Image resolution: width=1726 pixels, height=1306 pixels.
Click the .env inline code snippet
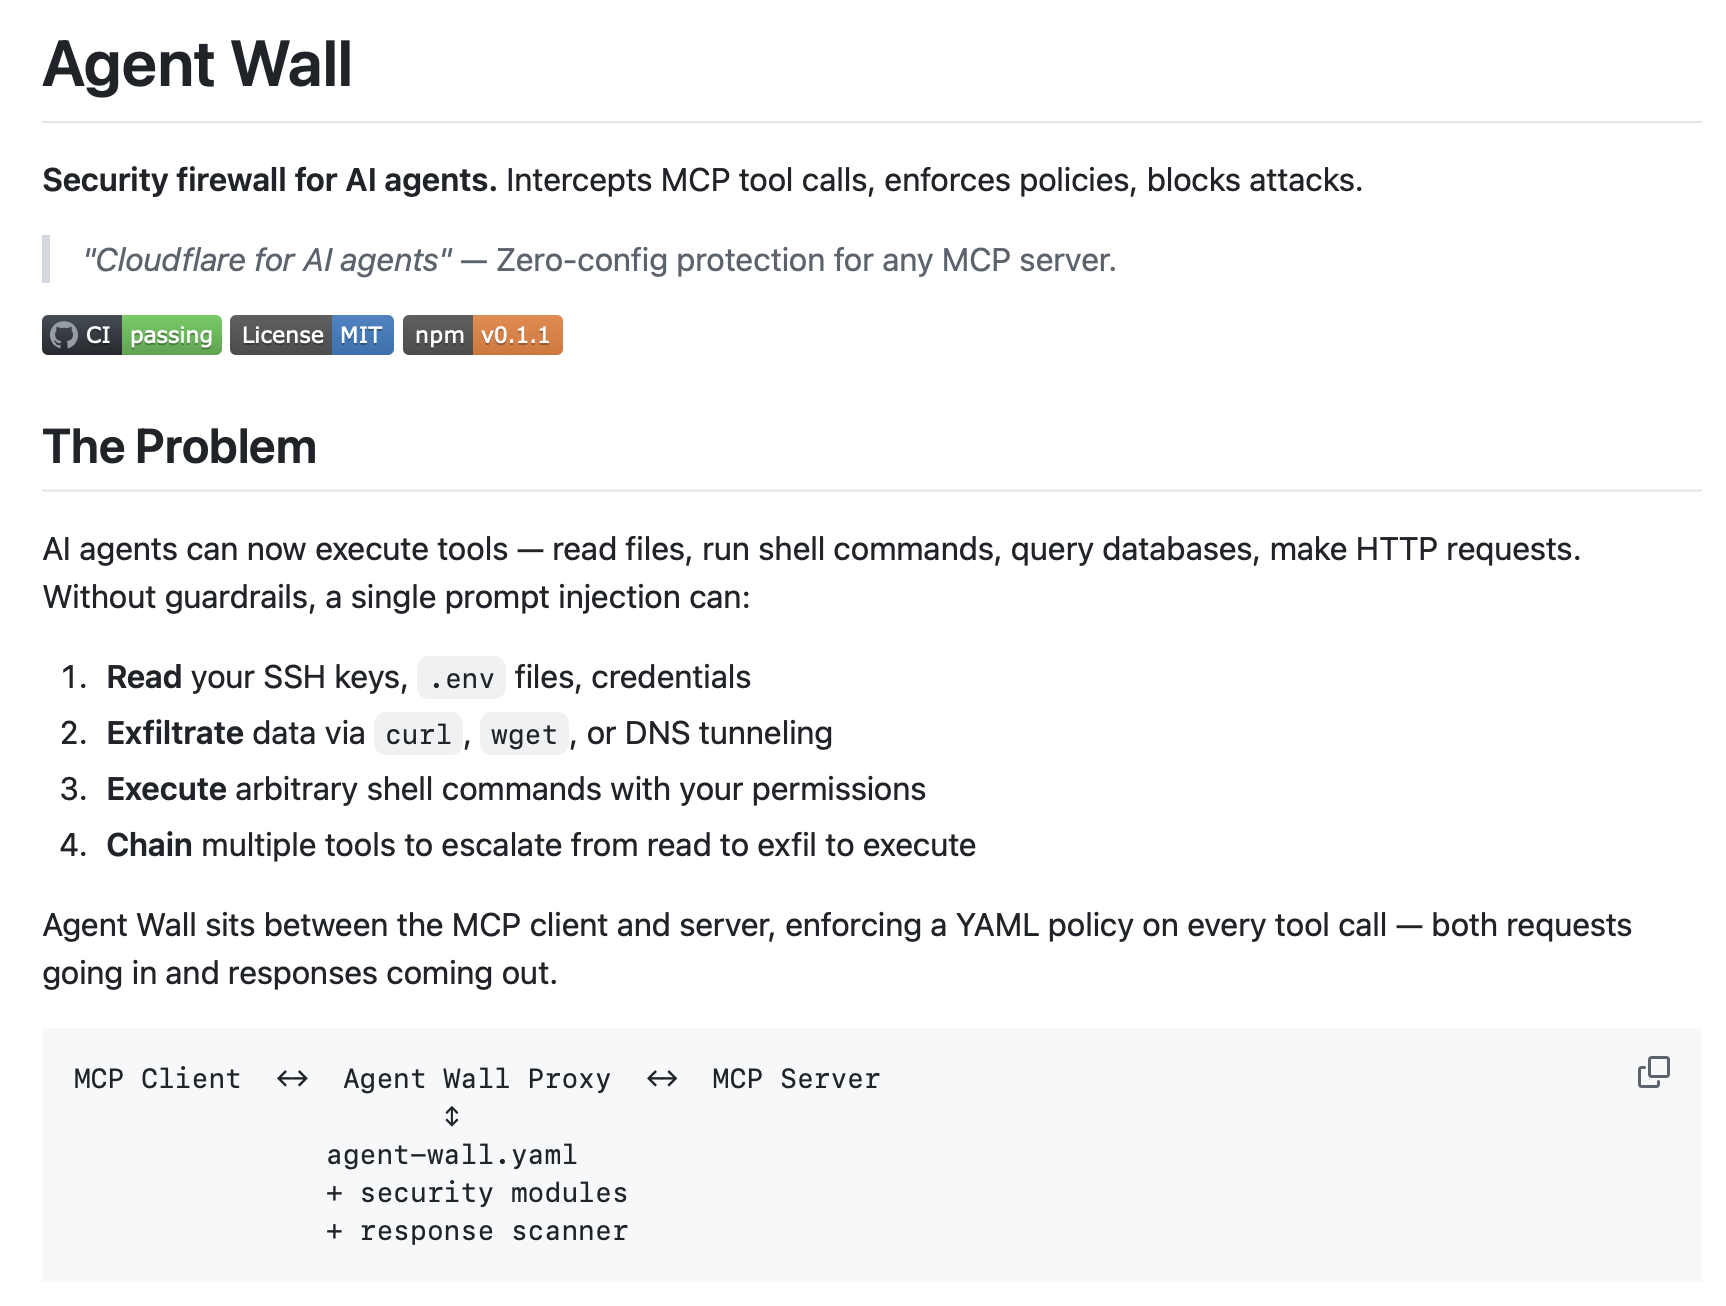point(461,679)
